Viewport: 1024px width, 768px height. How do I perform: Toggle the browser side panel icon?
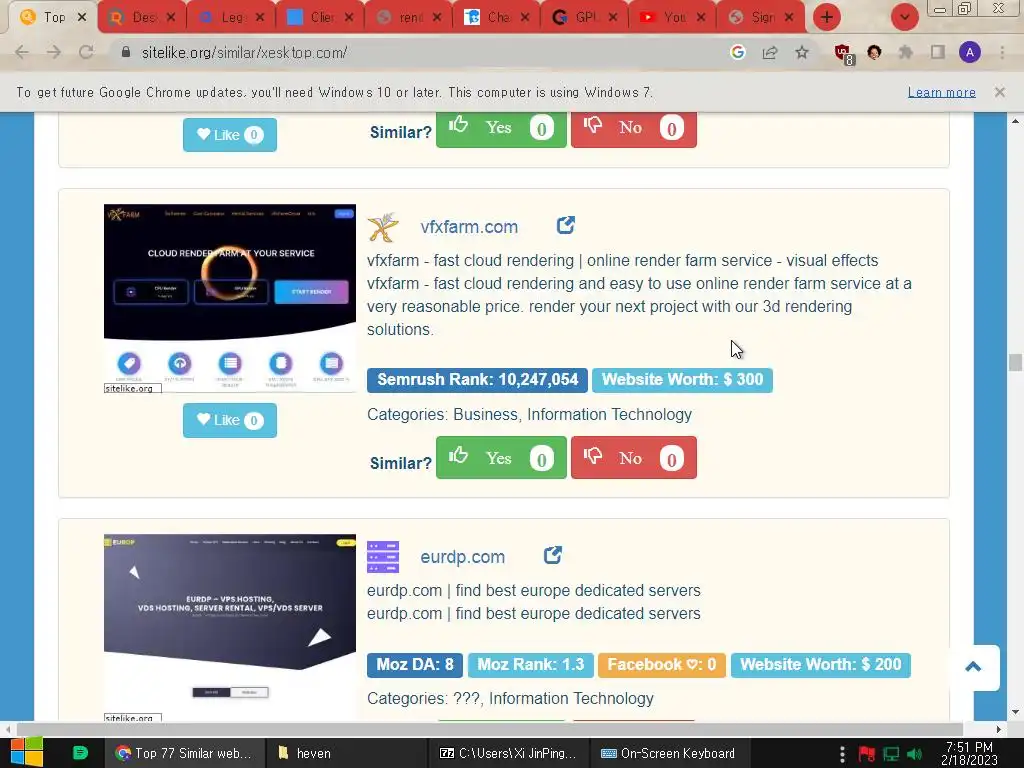coord(938,53)
